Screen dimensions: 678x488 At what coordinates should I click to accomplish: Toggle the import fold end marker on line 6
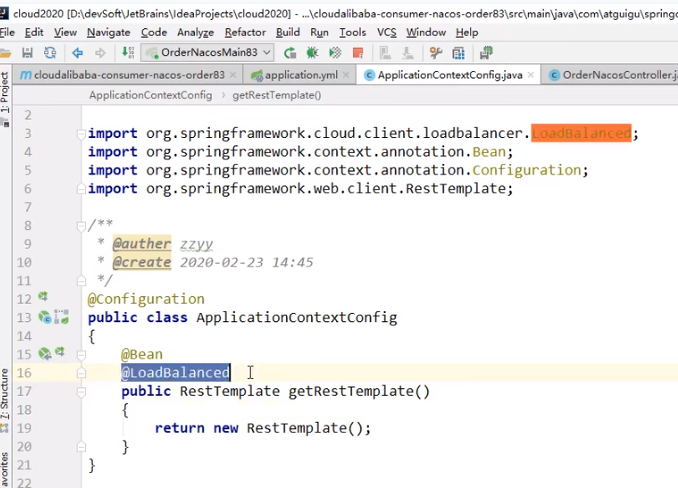[x=81, y=189]
